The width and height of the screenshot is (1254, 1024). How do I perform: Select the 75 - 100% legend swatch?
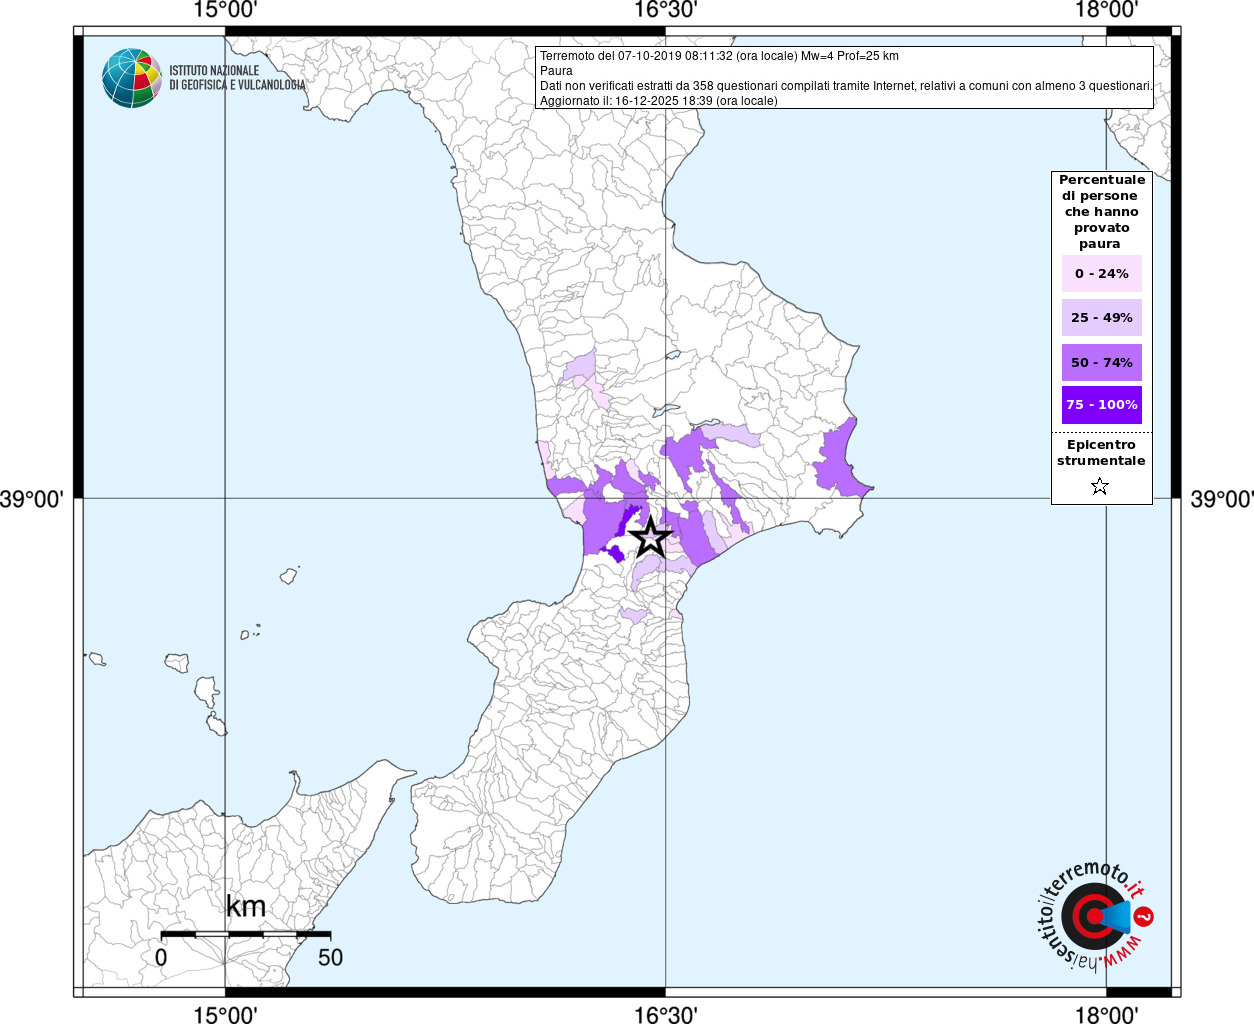[1102, 405]
